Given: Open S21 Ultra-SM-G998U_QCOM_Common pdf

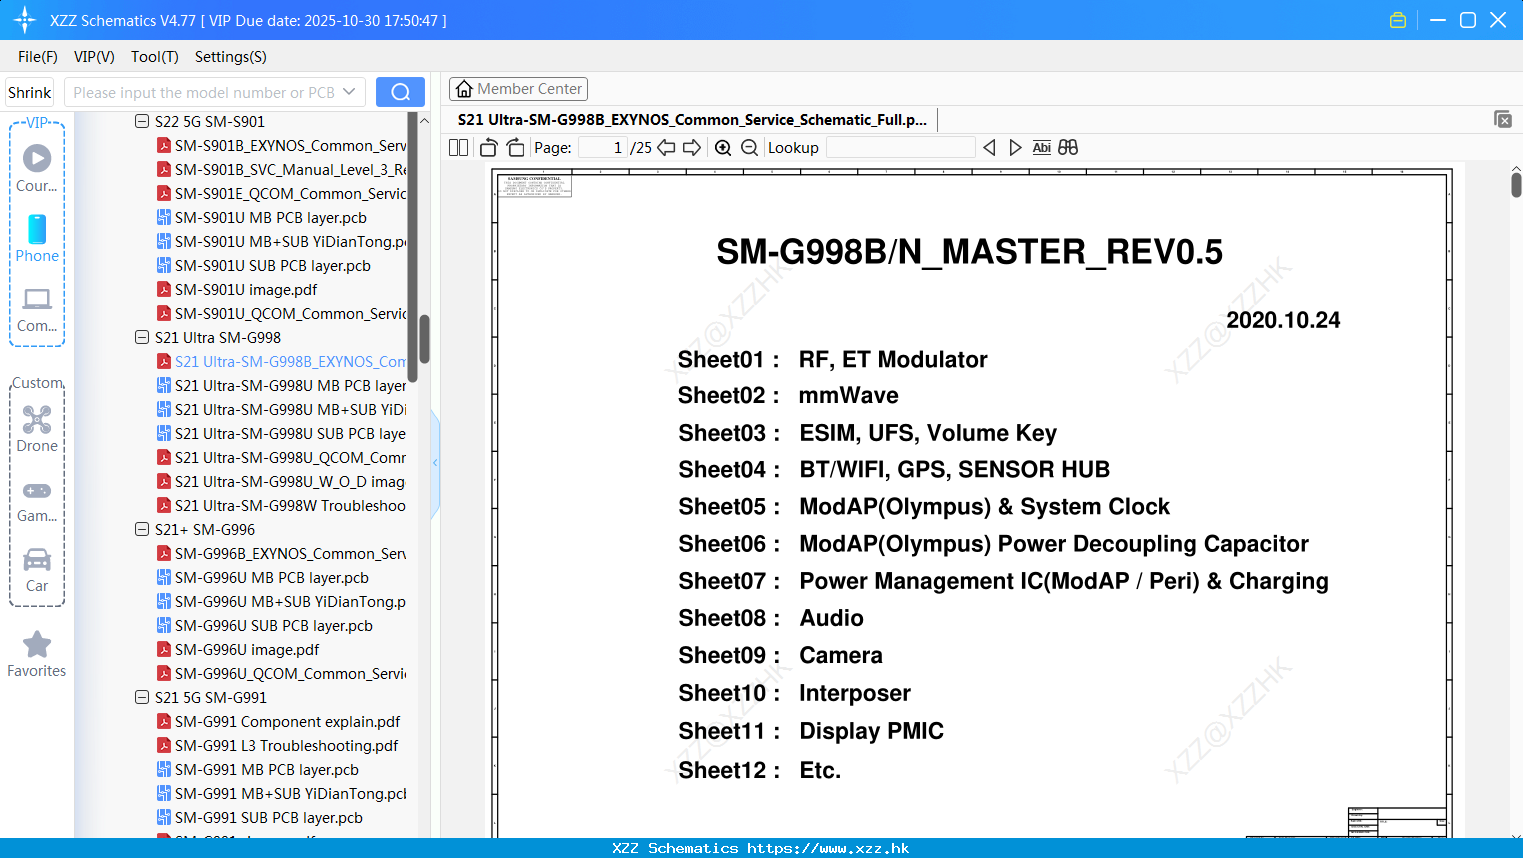Looking at the screenshot, I should click(x=282, y=457).
